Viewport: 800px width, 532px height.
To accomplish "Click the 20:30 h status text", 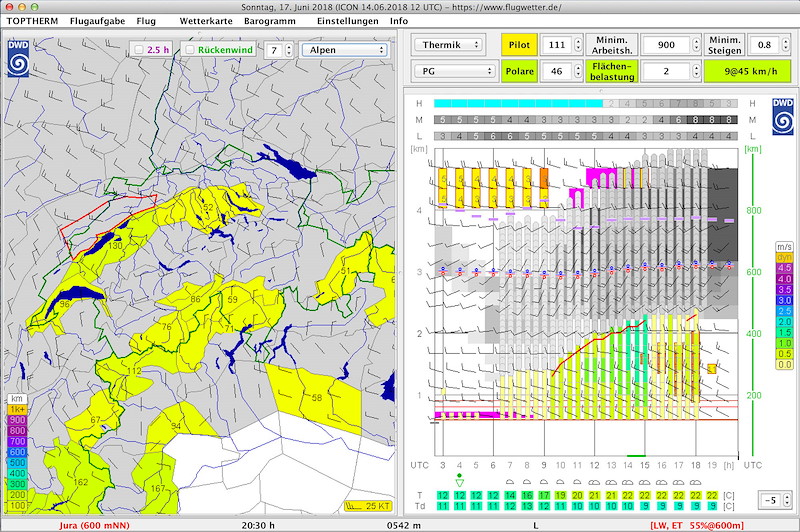I will click(258, 525).
